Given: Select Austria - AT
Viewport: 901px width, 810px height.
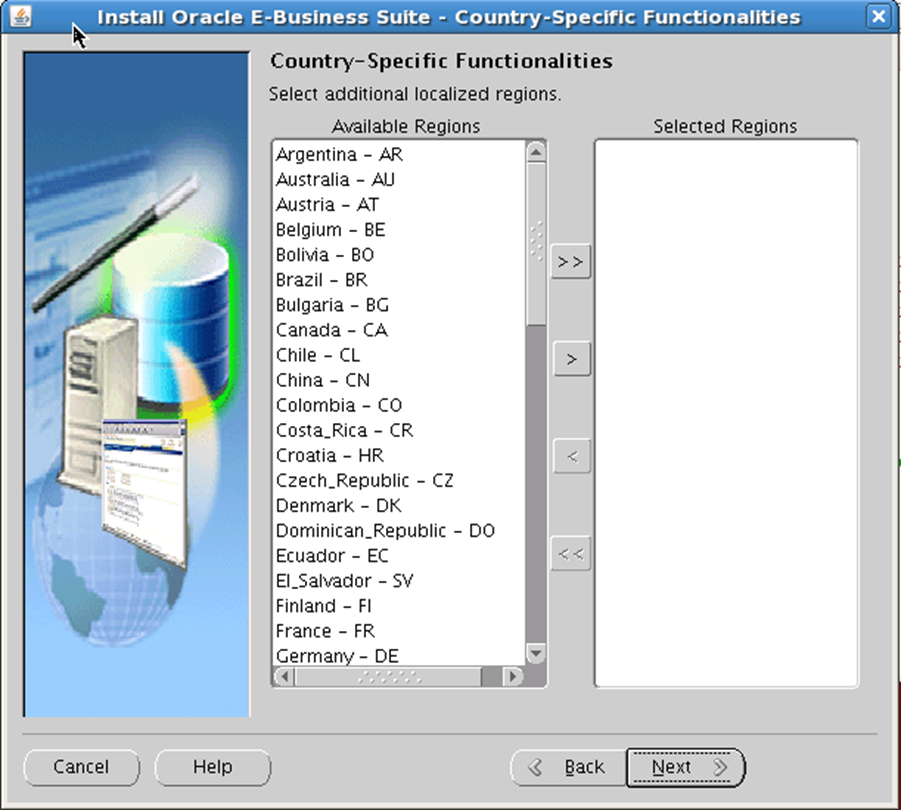Looking at the screenshot, I should click(x=399, y=205).
